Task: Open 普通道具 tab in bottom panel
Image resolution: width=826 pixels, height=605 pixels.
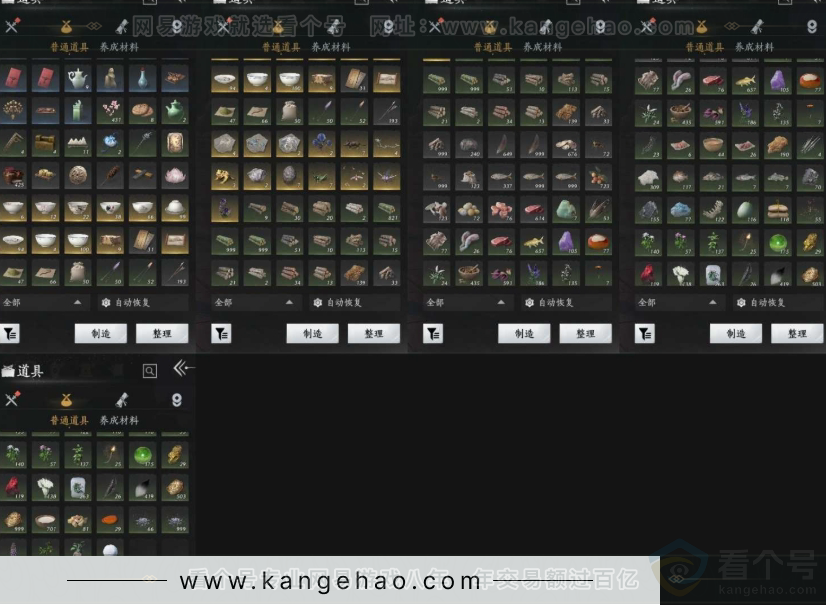Action: [70, 420]
